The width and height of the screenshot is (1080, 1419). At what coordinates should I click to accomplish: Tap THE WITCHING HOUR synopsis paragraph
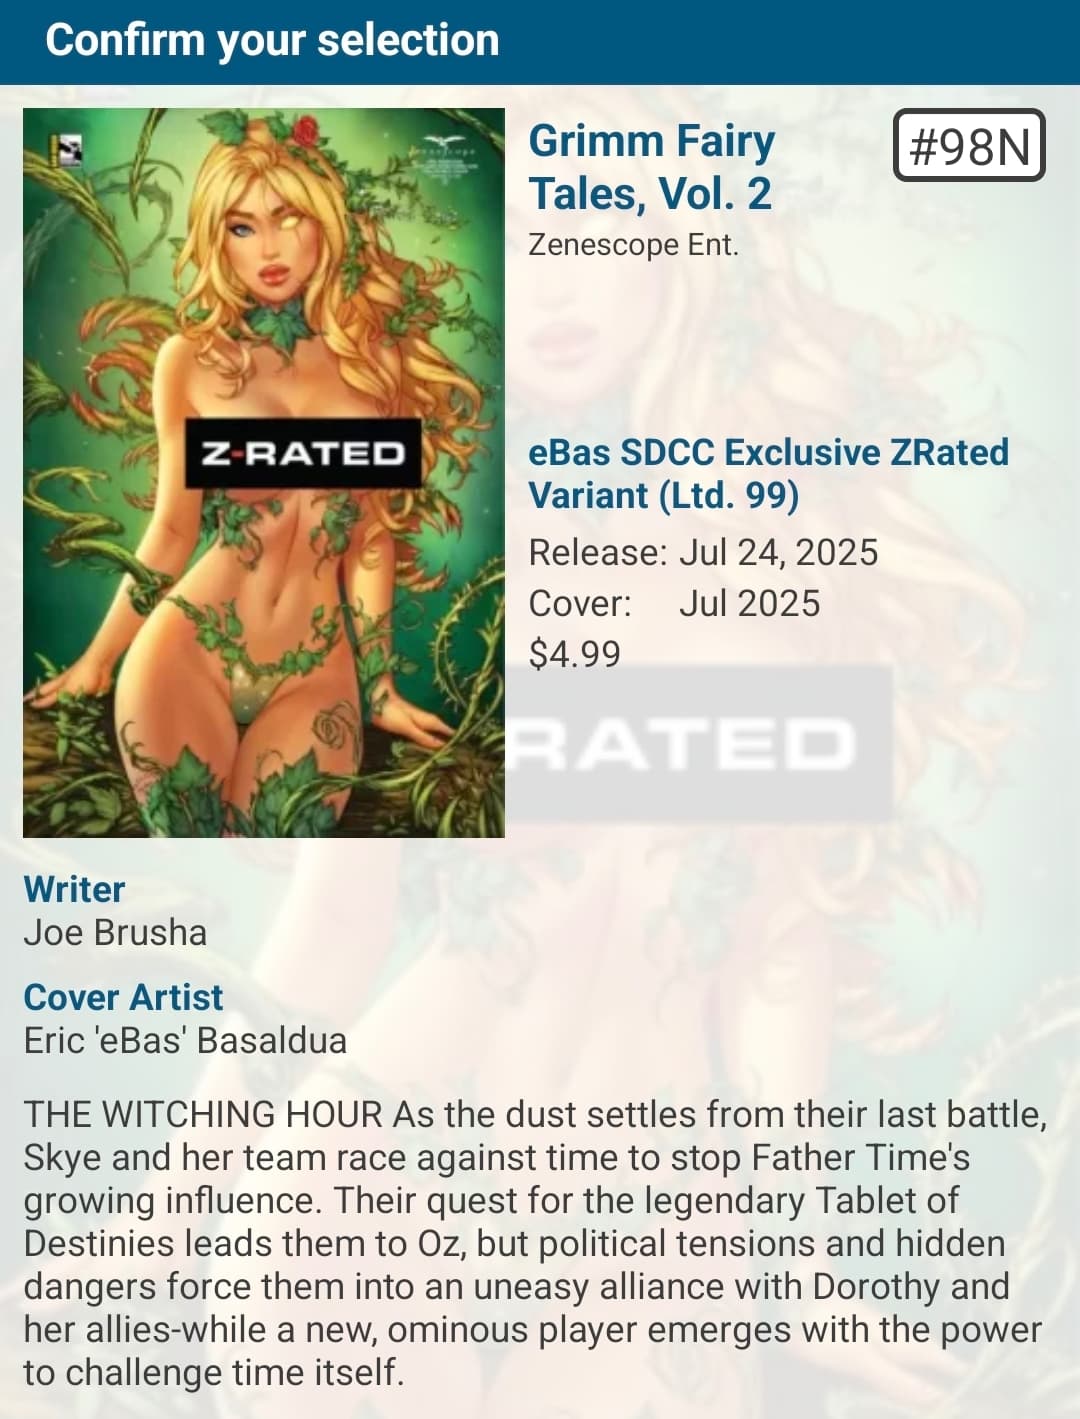[x=535, y=1243]
